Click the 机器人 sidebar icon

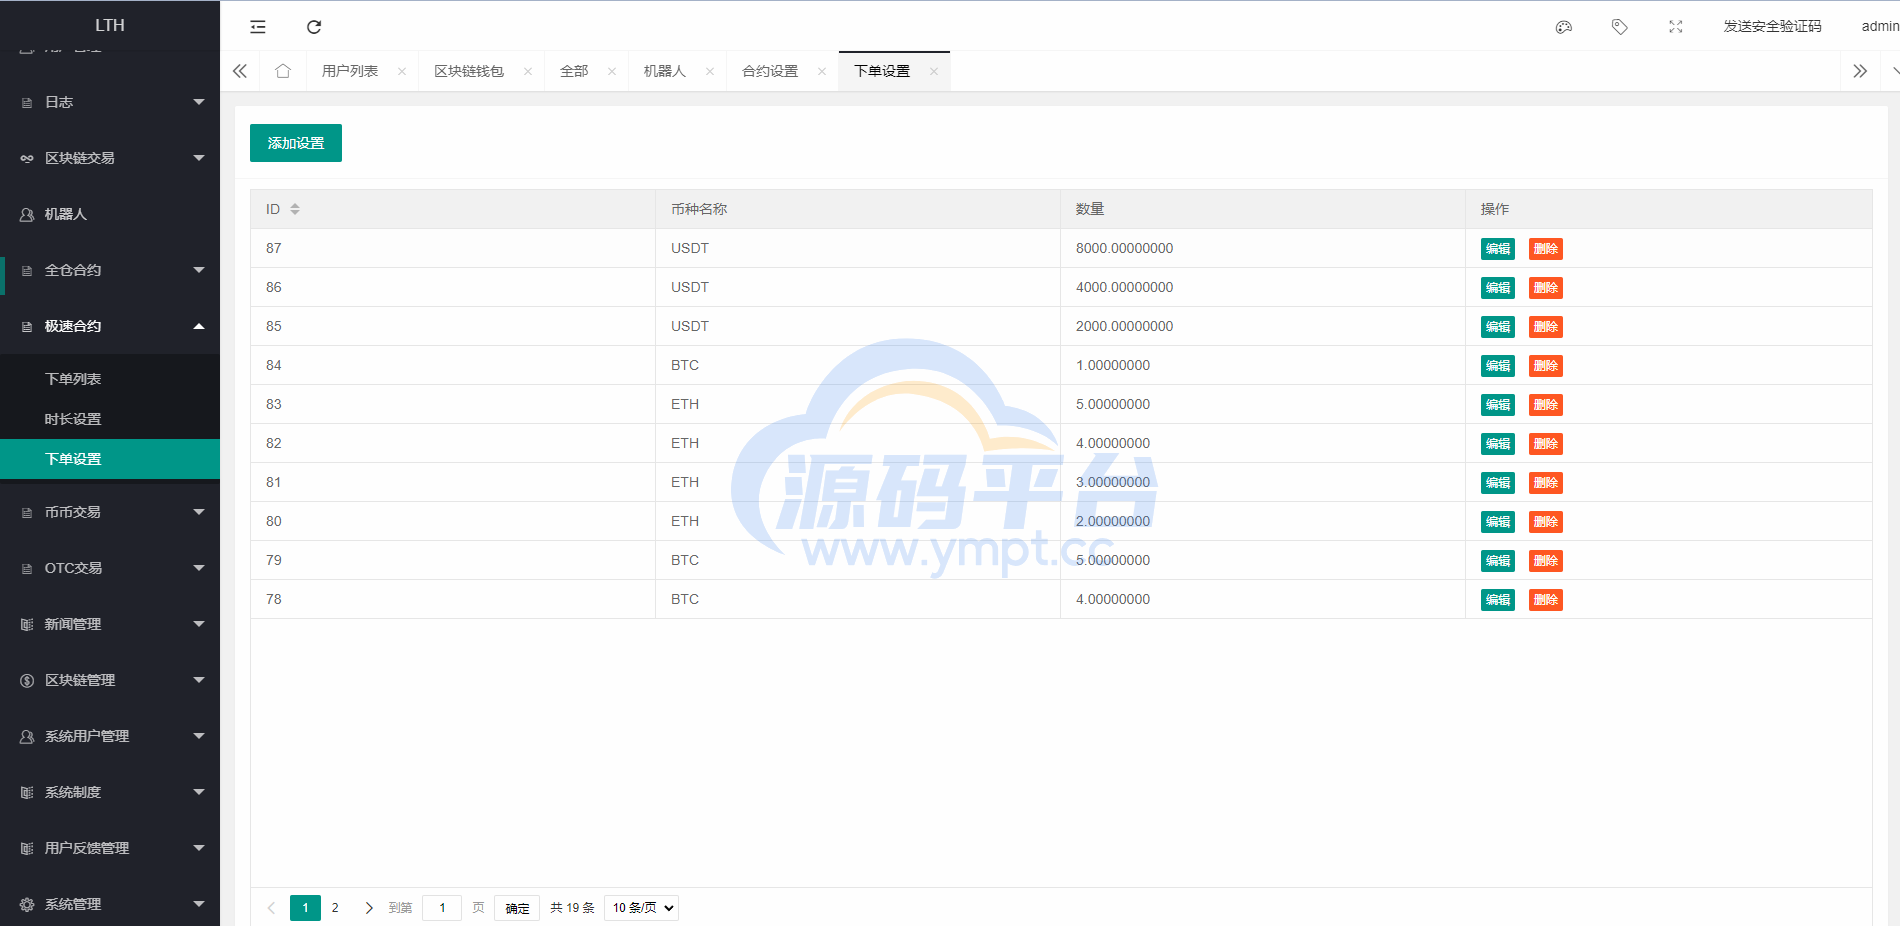click(27, 215)
